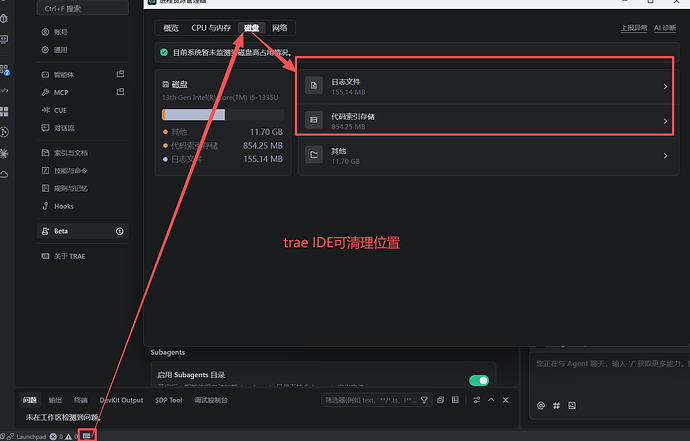Open 技能与命令 settings section
This screenshot has height=441, width=690.
(83, 171)
